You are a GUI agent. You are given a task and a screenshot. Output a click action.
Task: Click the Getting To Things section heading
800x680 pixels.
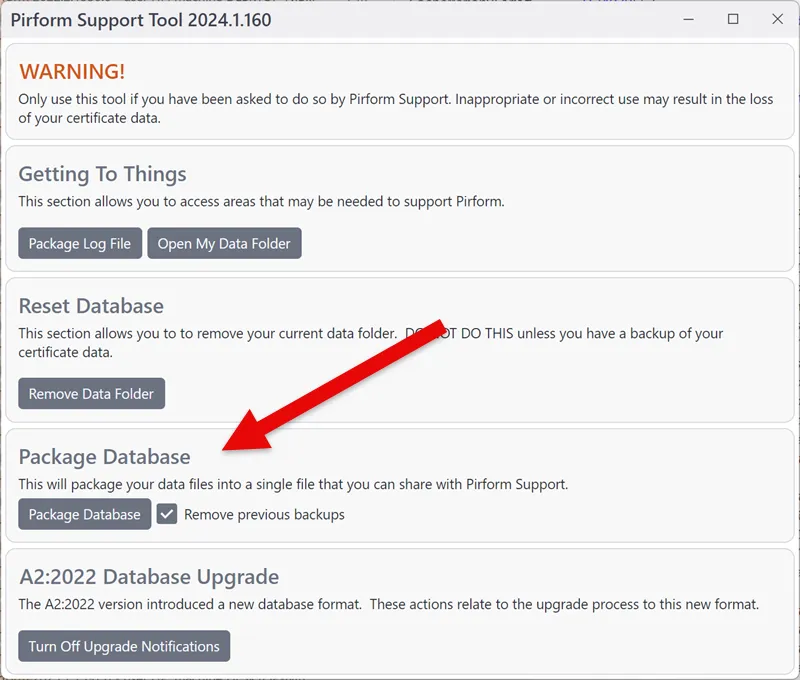pyautogui.click(x=101, y=174)
